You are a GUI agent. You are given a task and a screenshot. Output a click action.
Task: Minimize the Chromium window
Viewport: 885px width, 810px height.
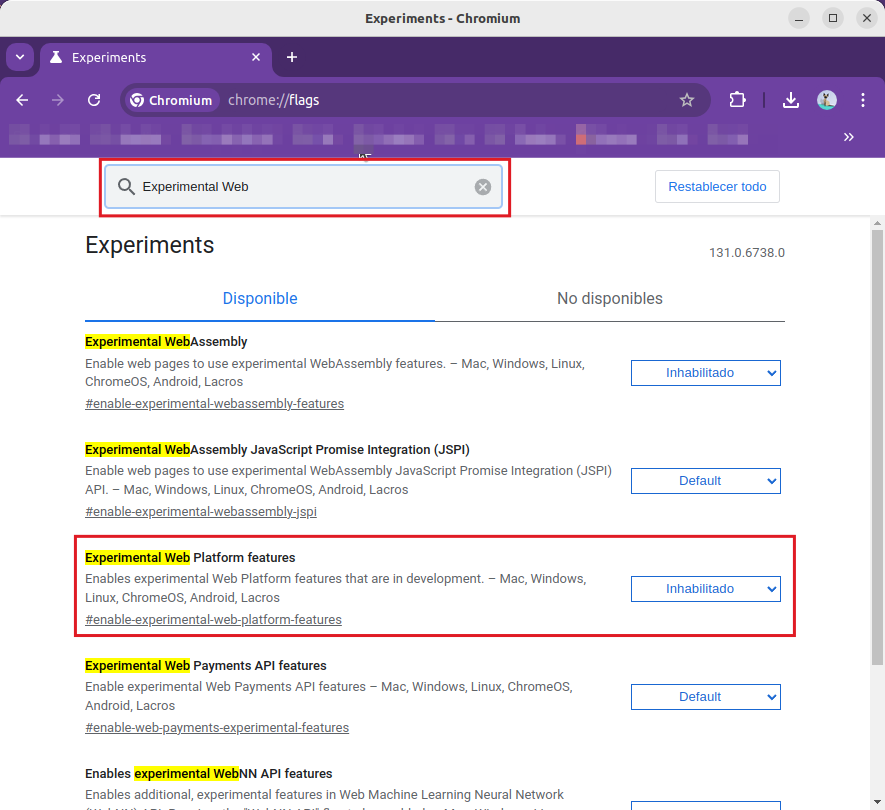(x=799, y=19)
